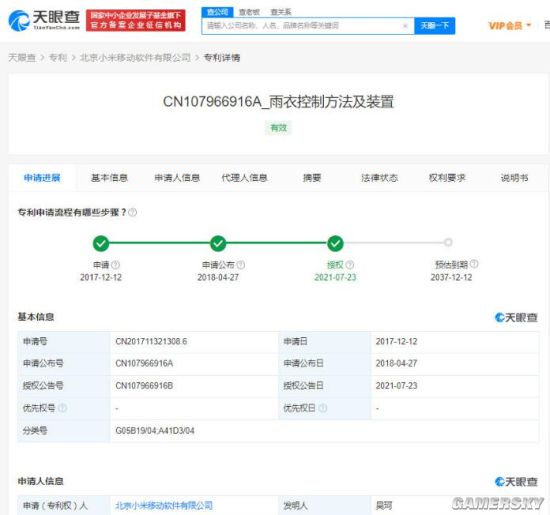Switch to the 法律状态 tab
Viewport: 550px width, 515px height.
(x=380, y=178)
